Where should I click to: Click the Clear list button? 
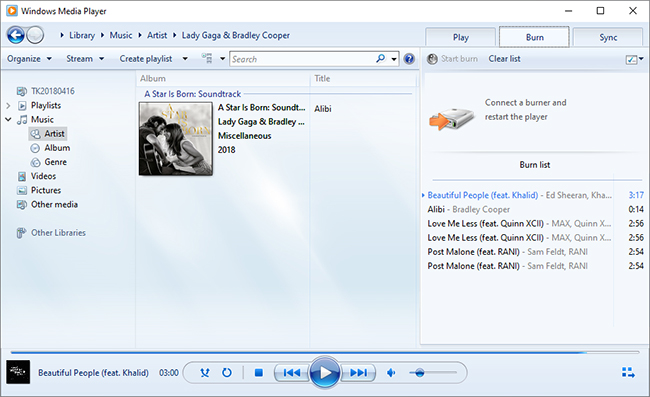pyautogui.click(x=504, y=59)
